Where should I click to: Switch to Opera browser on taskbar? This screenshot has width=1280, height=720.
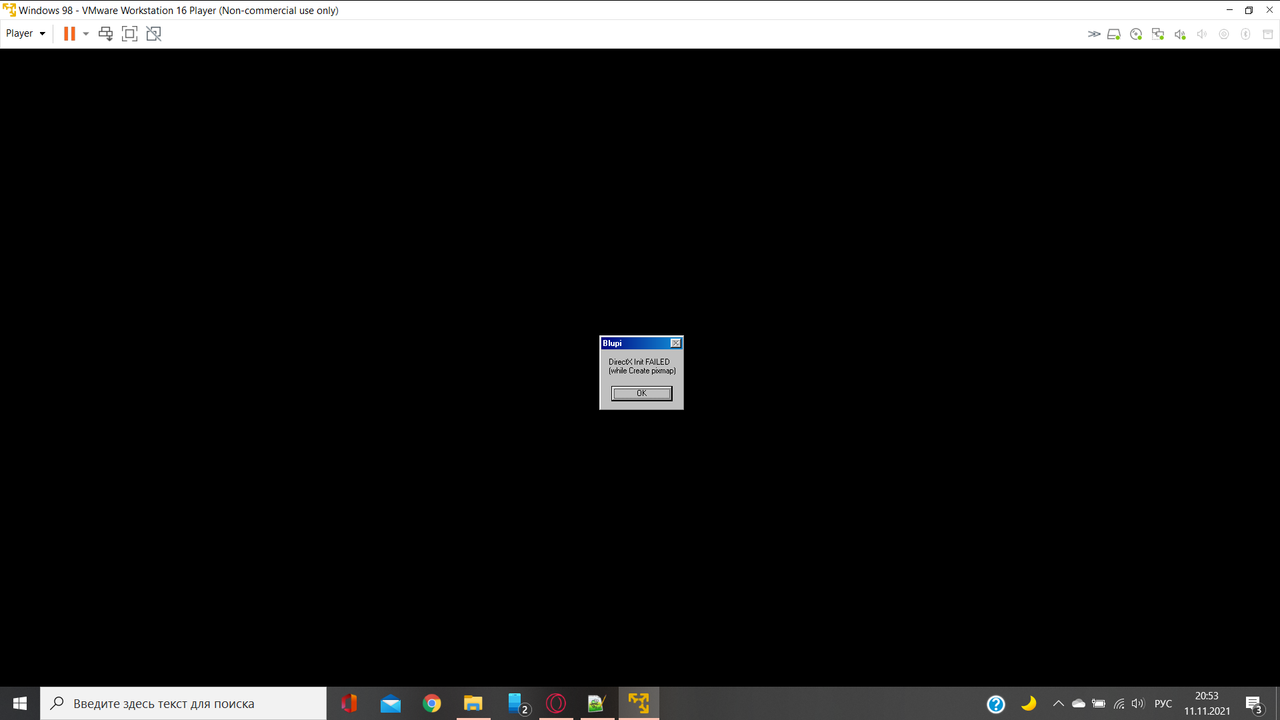coord(555,703)
